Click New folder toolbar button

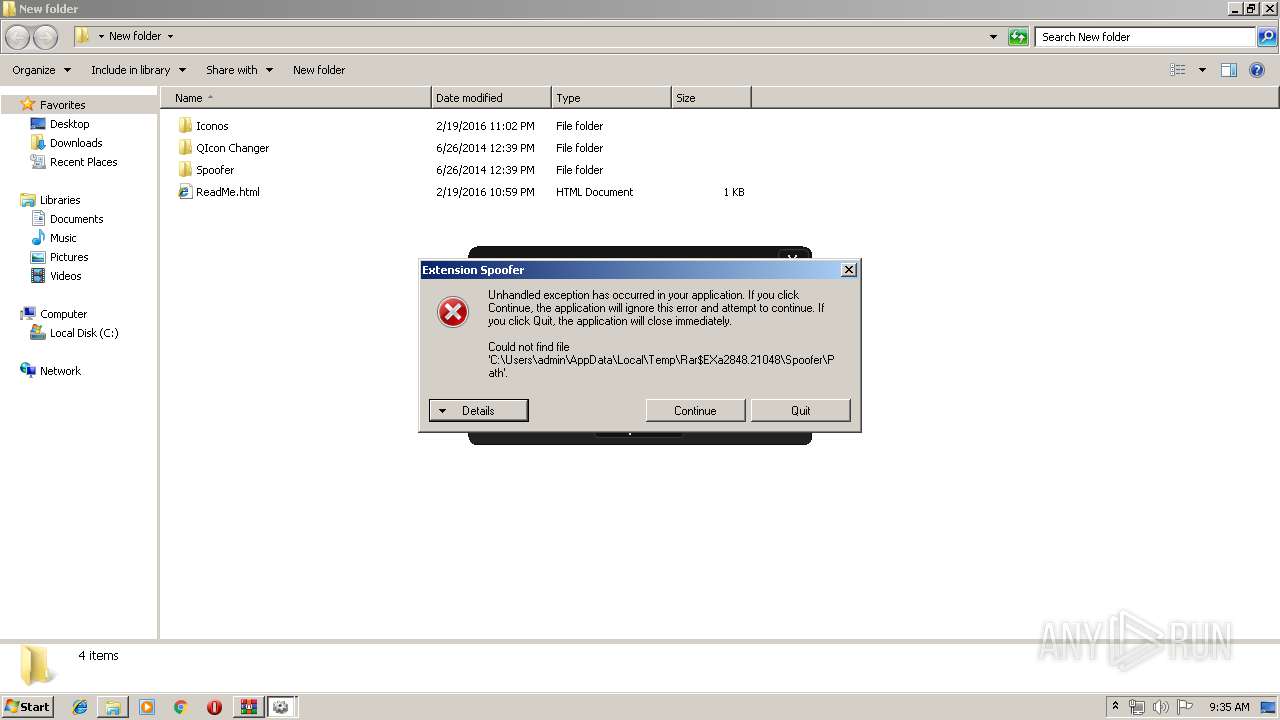pyautogui.click(x=319, y=70)
